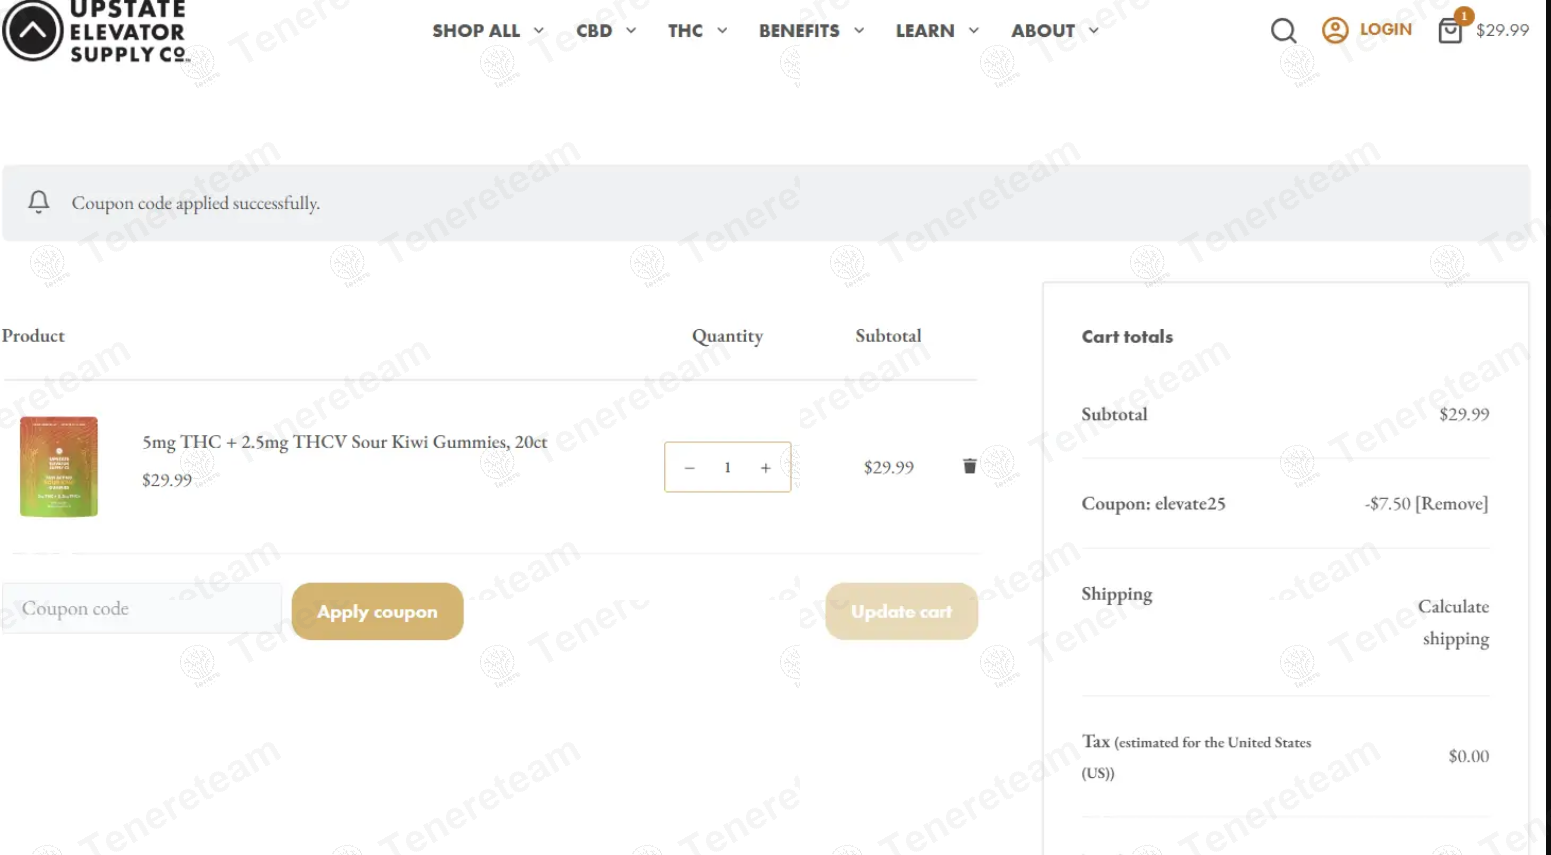
Task: Open the Benefits menu
Action: click(810, 31)
